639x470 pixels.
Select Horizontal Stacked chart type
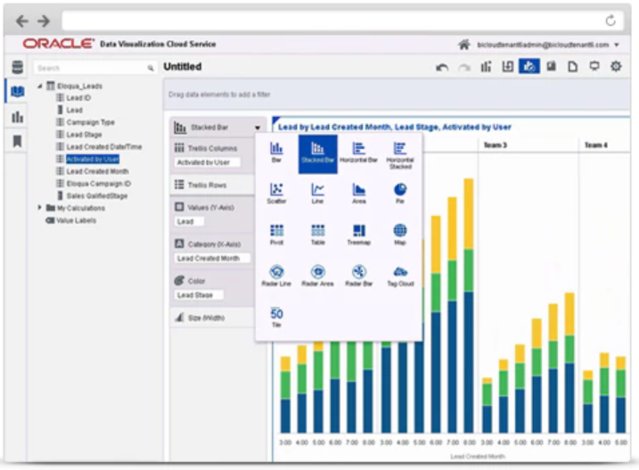tap(400, 156)
